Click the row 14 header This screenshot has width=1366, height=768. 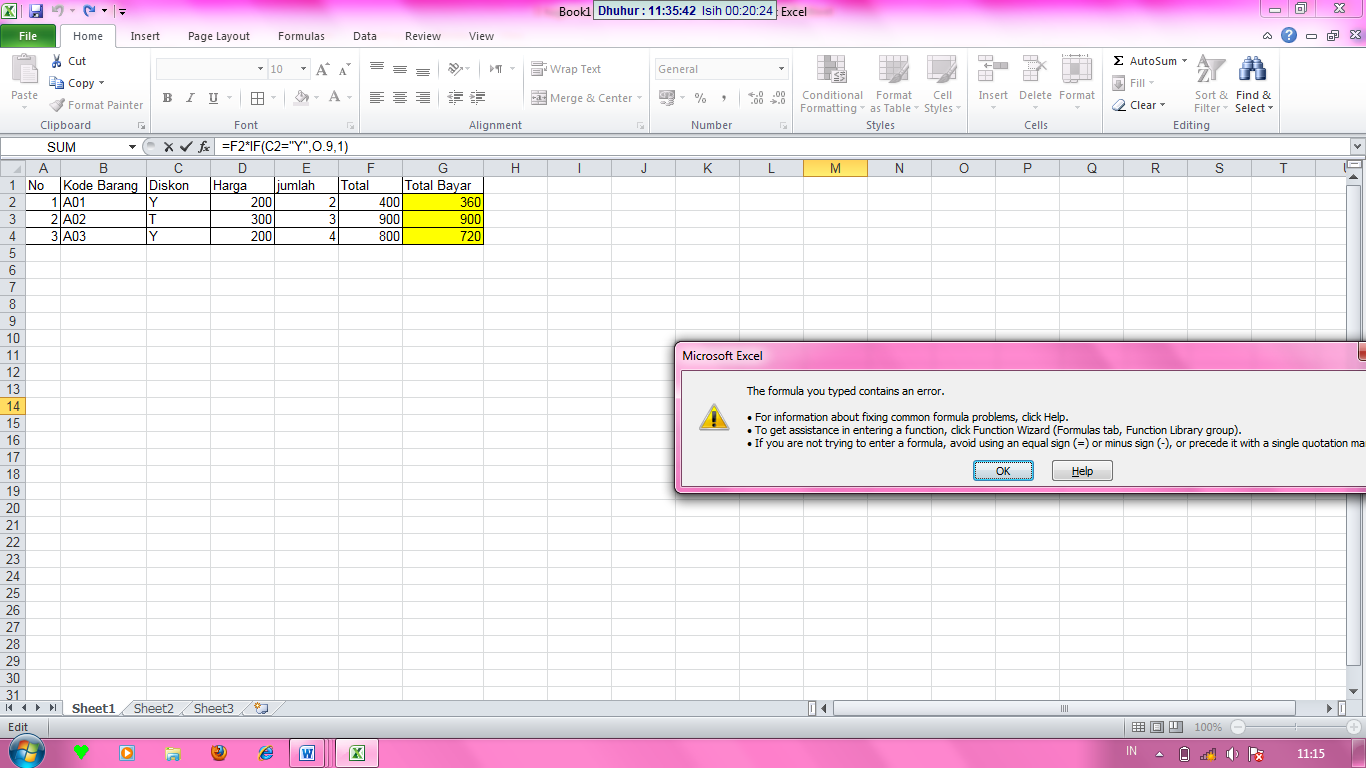tap(12, 406)
